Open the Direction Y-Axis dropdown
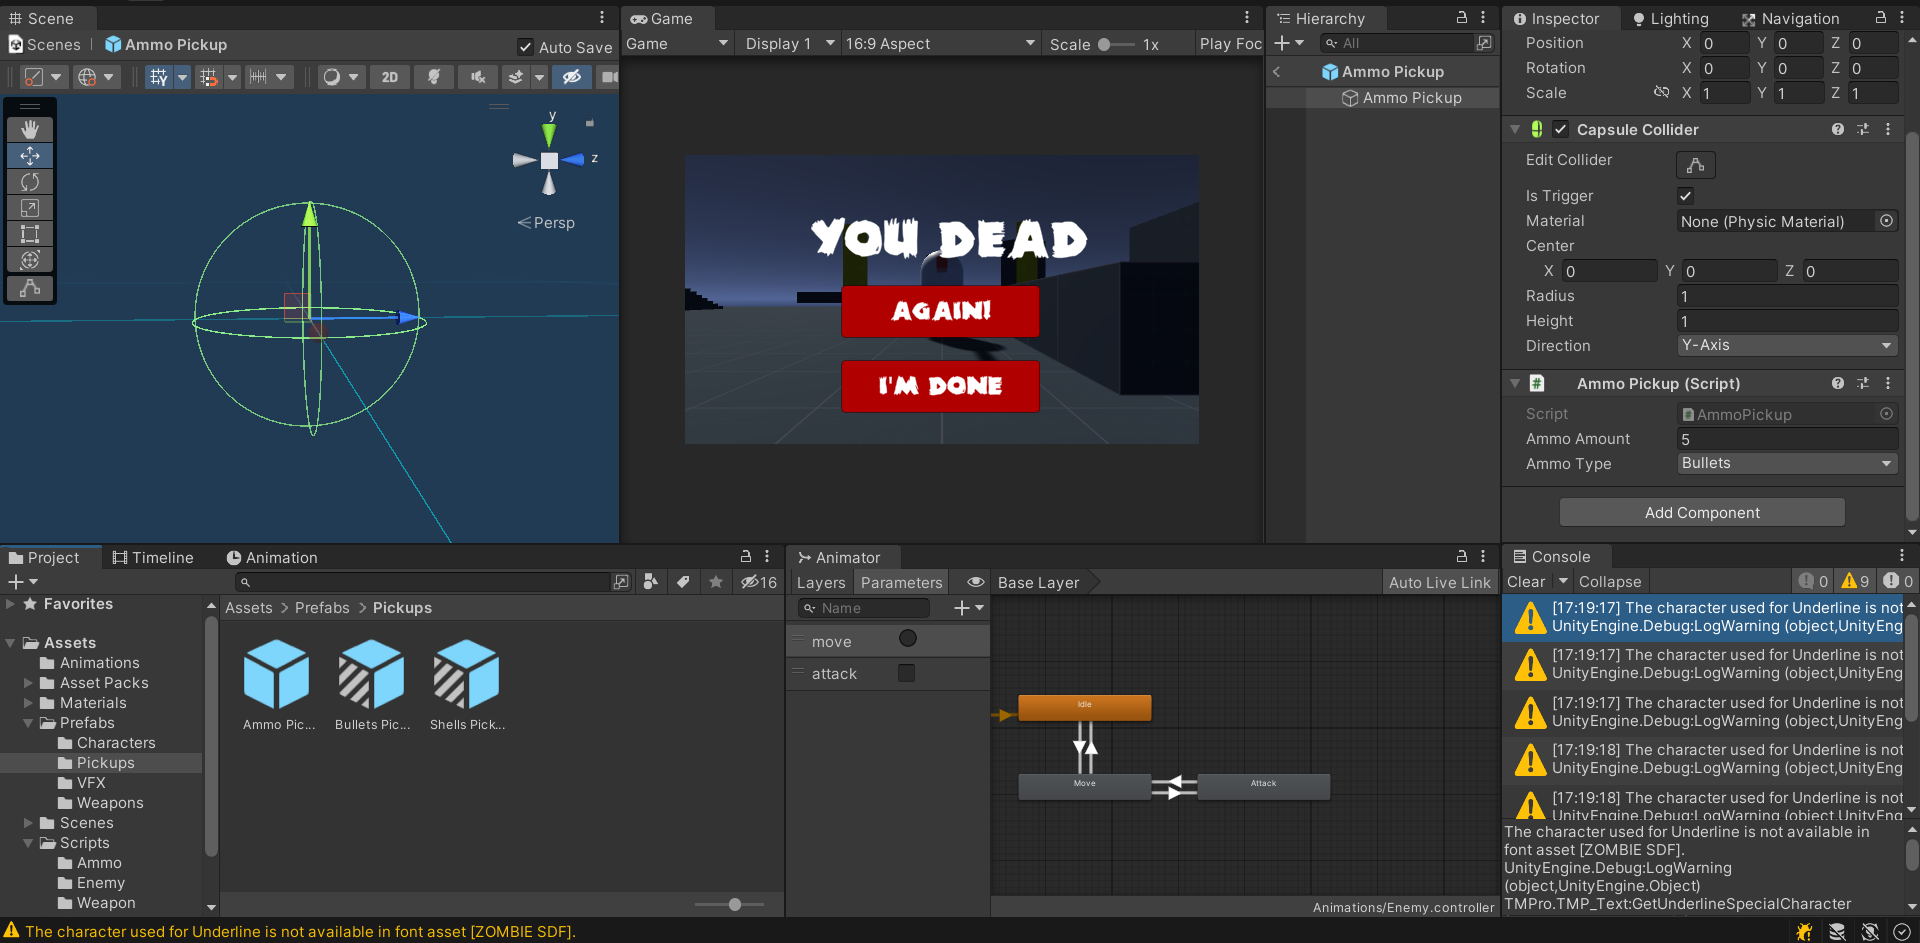 click(1787, 345)
